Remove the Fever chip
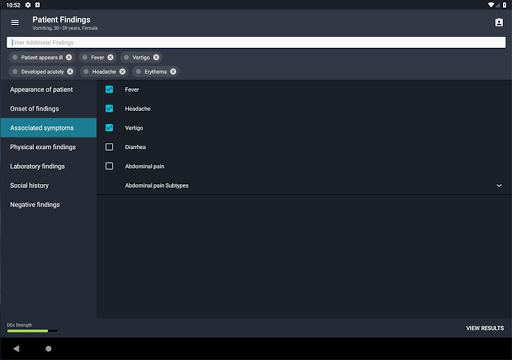The width and height of the screenshot is (512, 360). coord(110,57)
